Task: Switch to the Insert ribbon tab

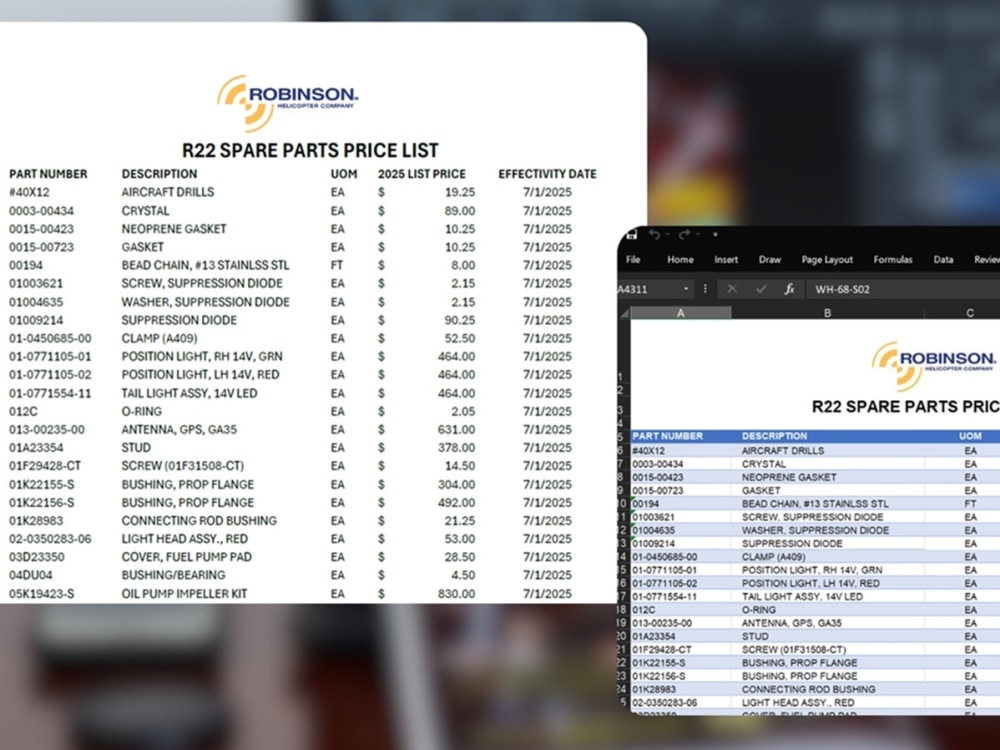Action: [726, 260]
